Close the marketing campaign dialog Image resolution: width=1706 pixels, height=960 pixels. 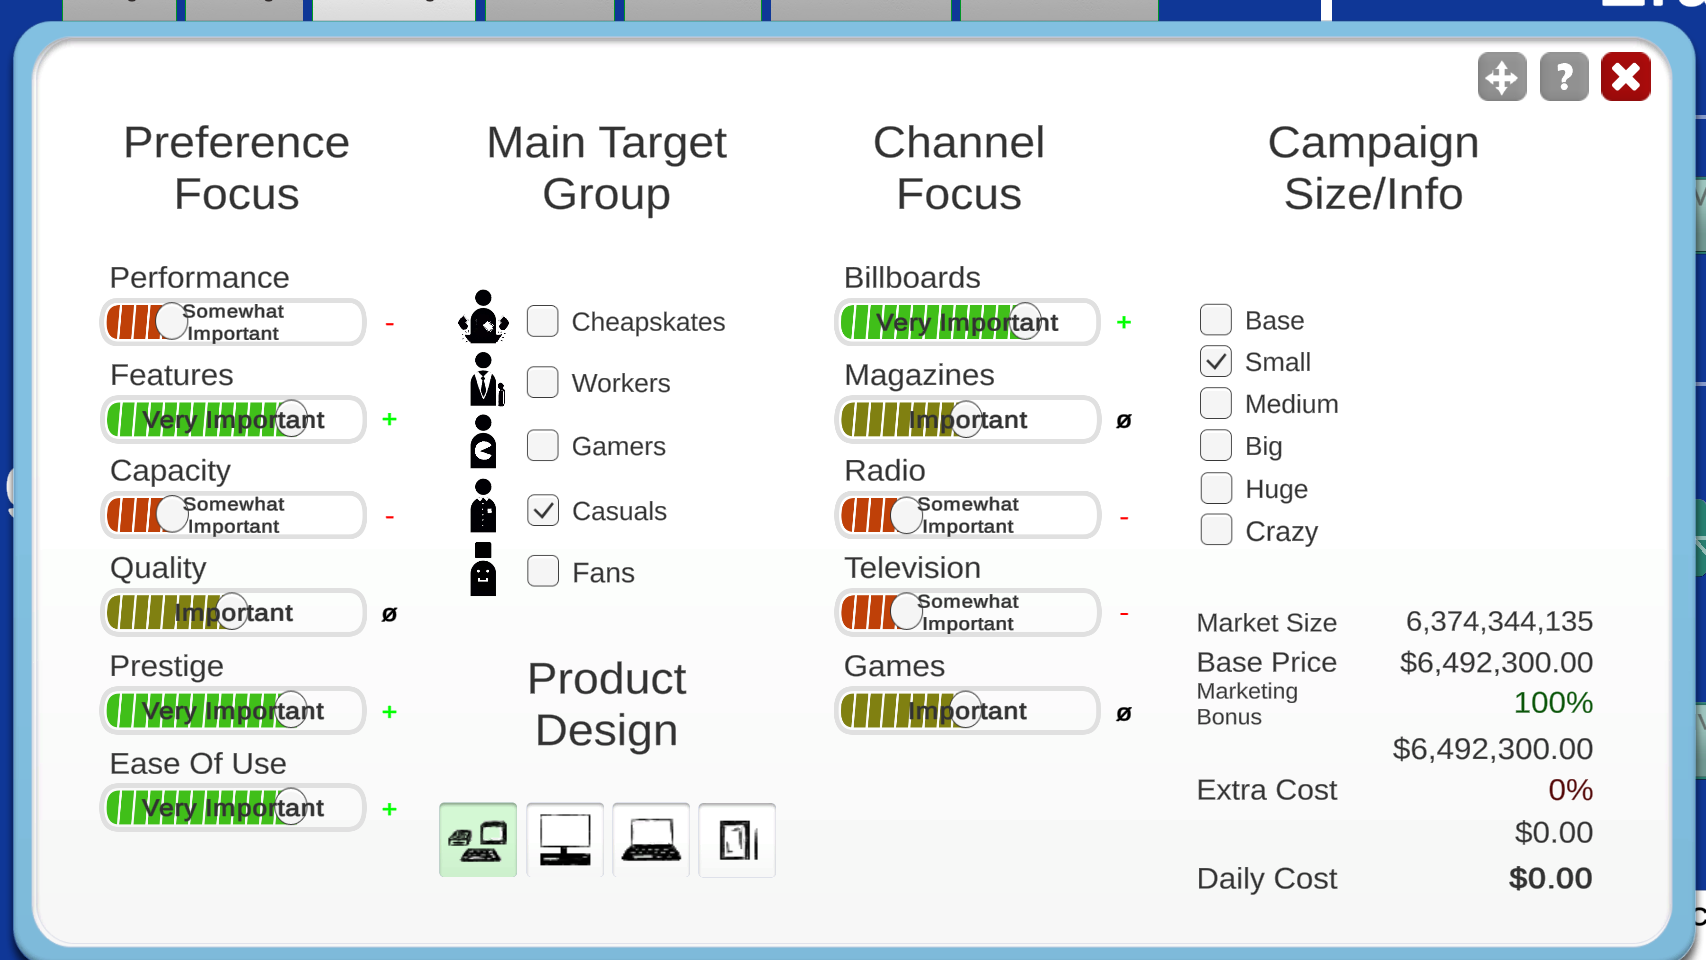1626,77
